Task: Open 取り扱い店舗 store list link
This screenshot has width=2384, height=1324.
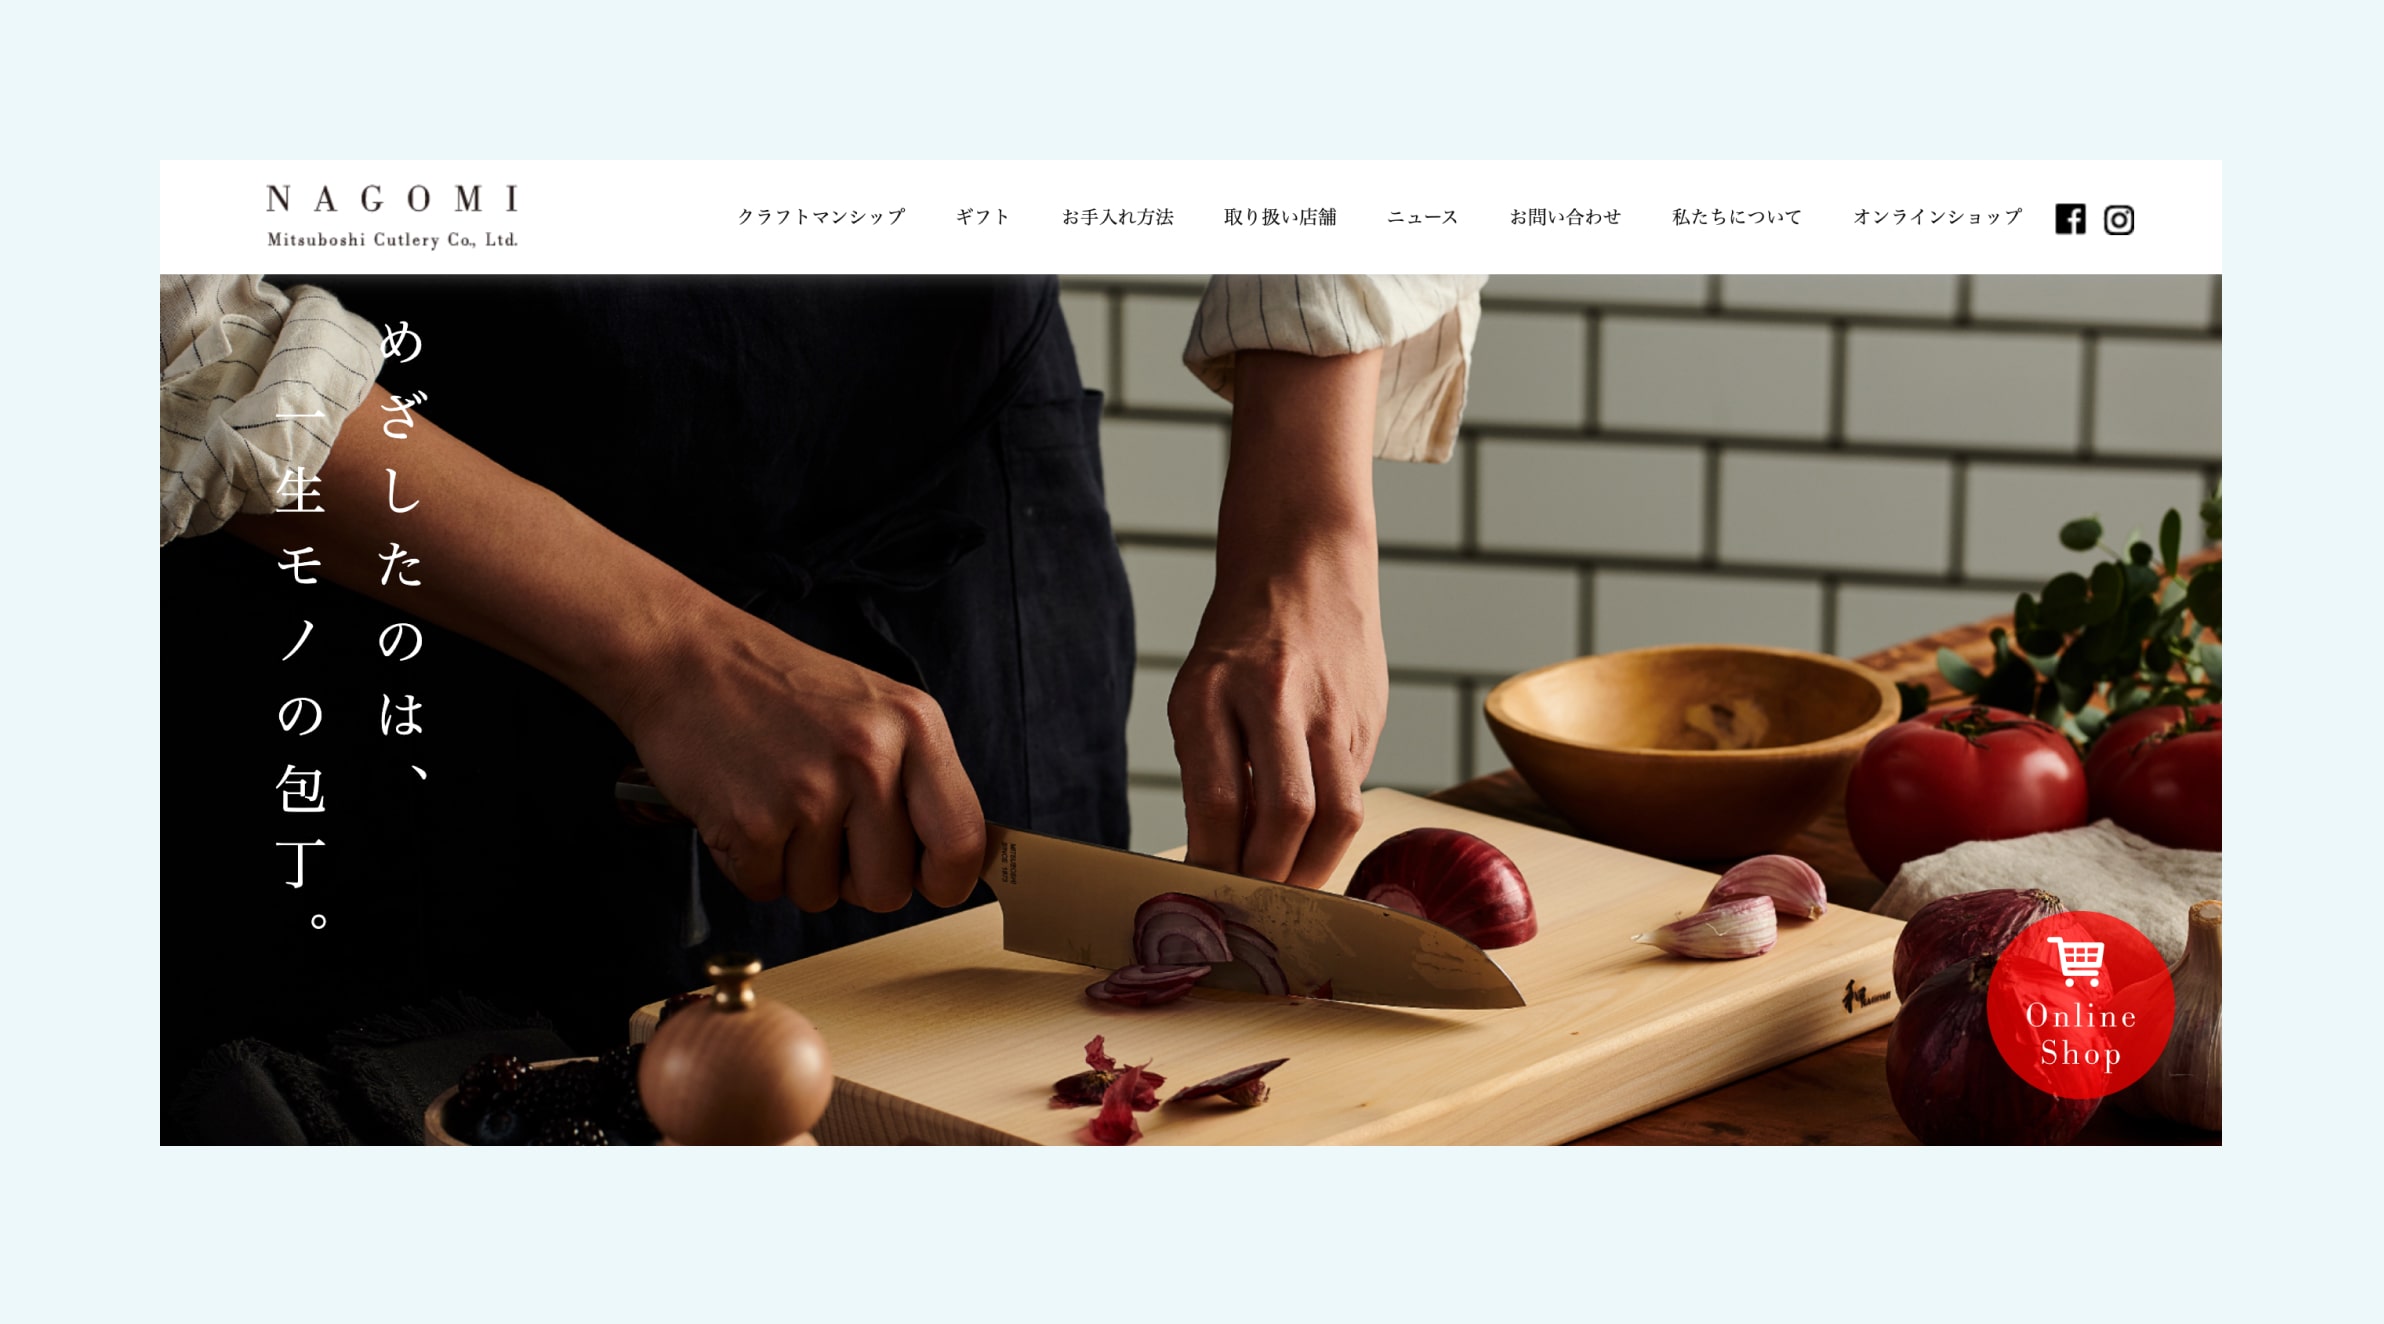Action: pyautogui.click(x=1280, y=217)
